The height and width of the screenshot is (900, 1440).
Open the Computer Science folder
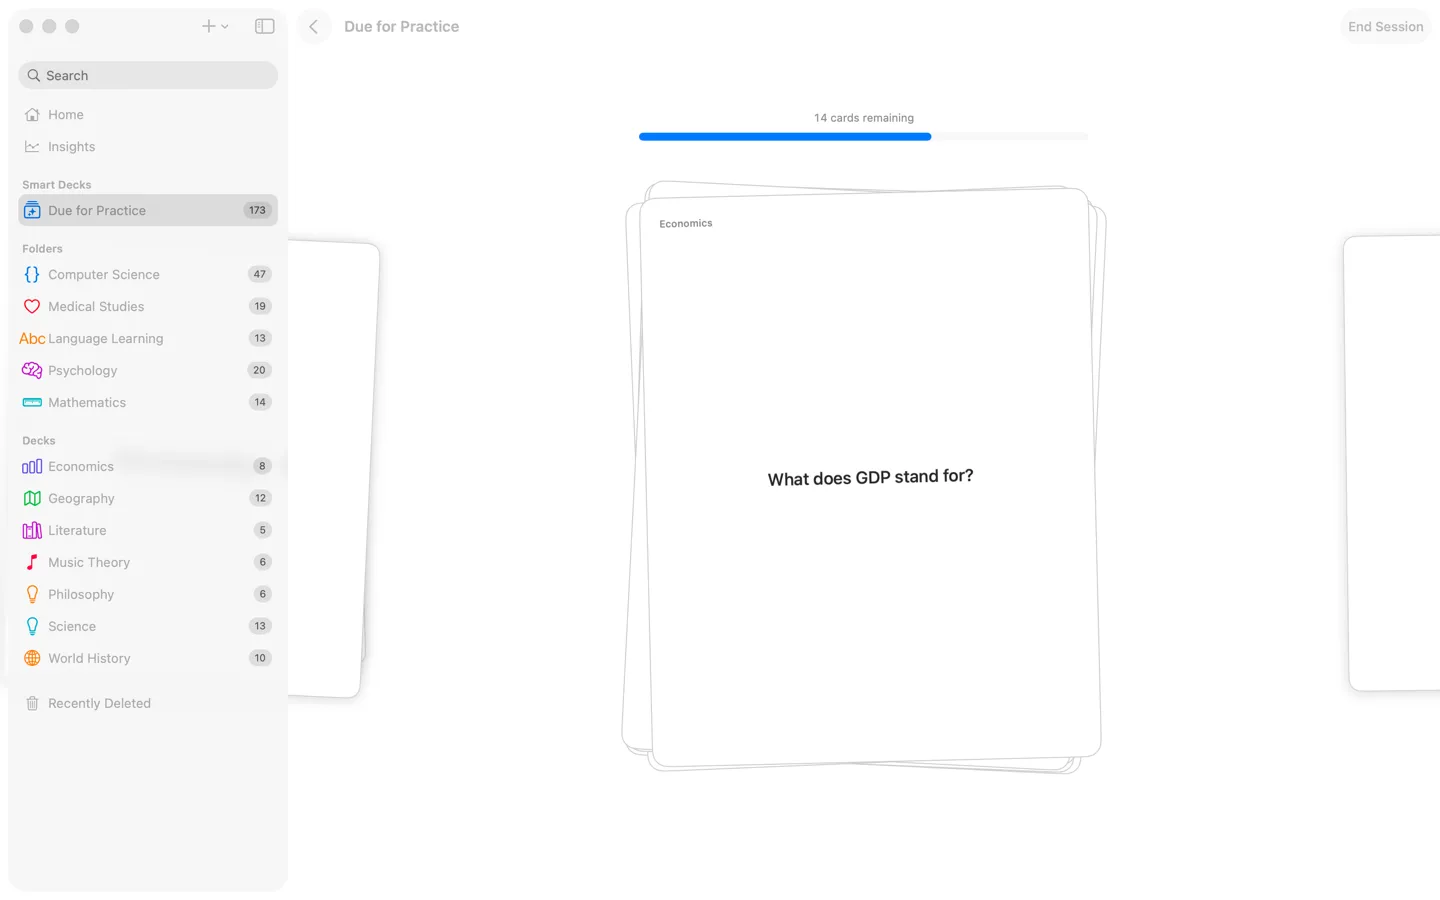(x=148, y=274)
